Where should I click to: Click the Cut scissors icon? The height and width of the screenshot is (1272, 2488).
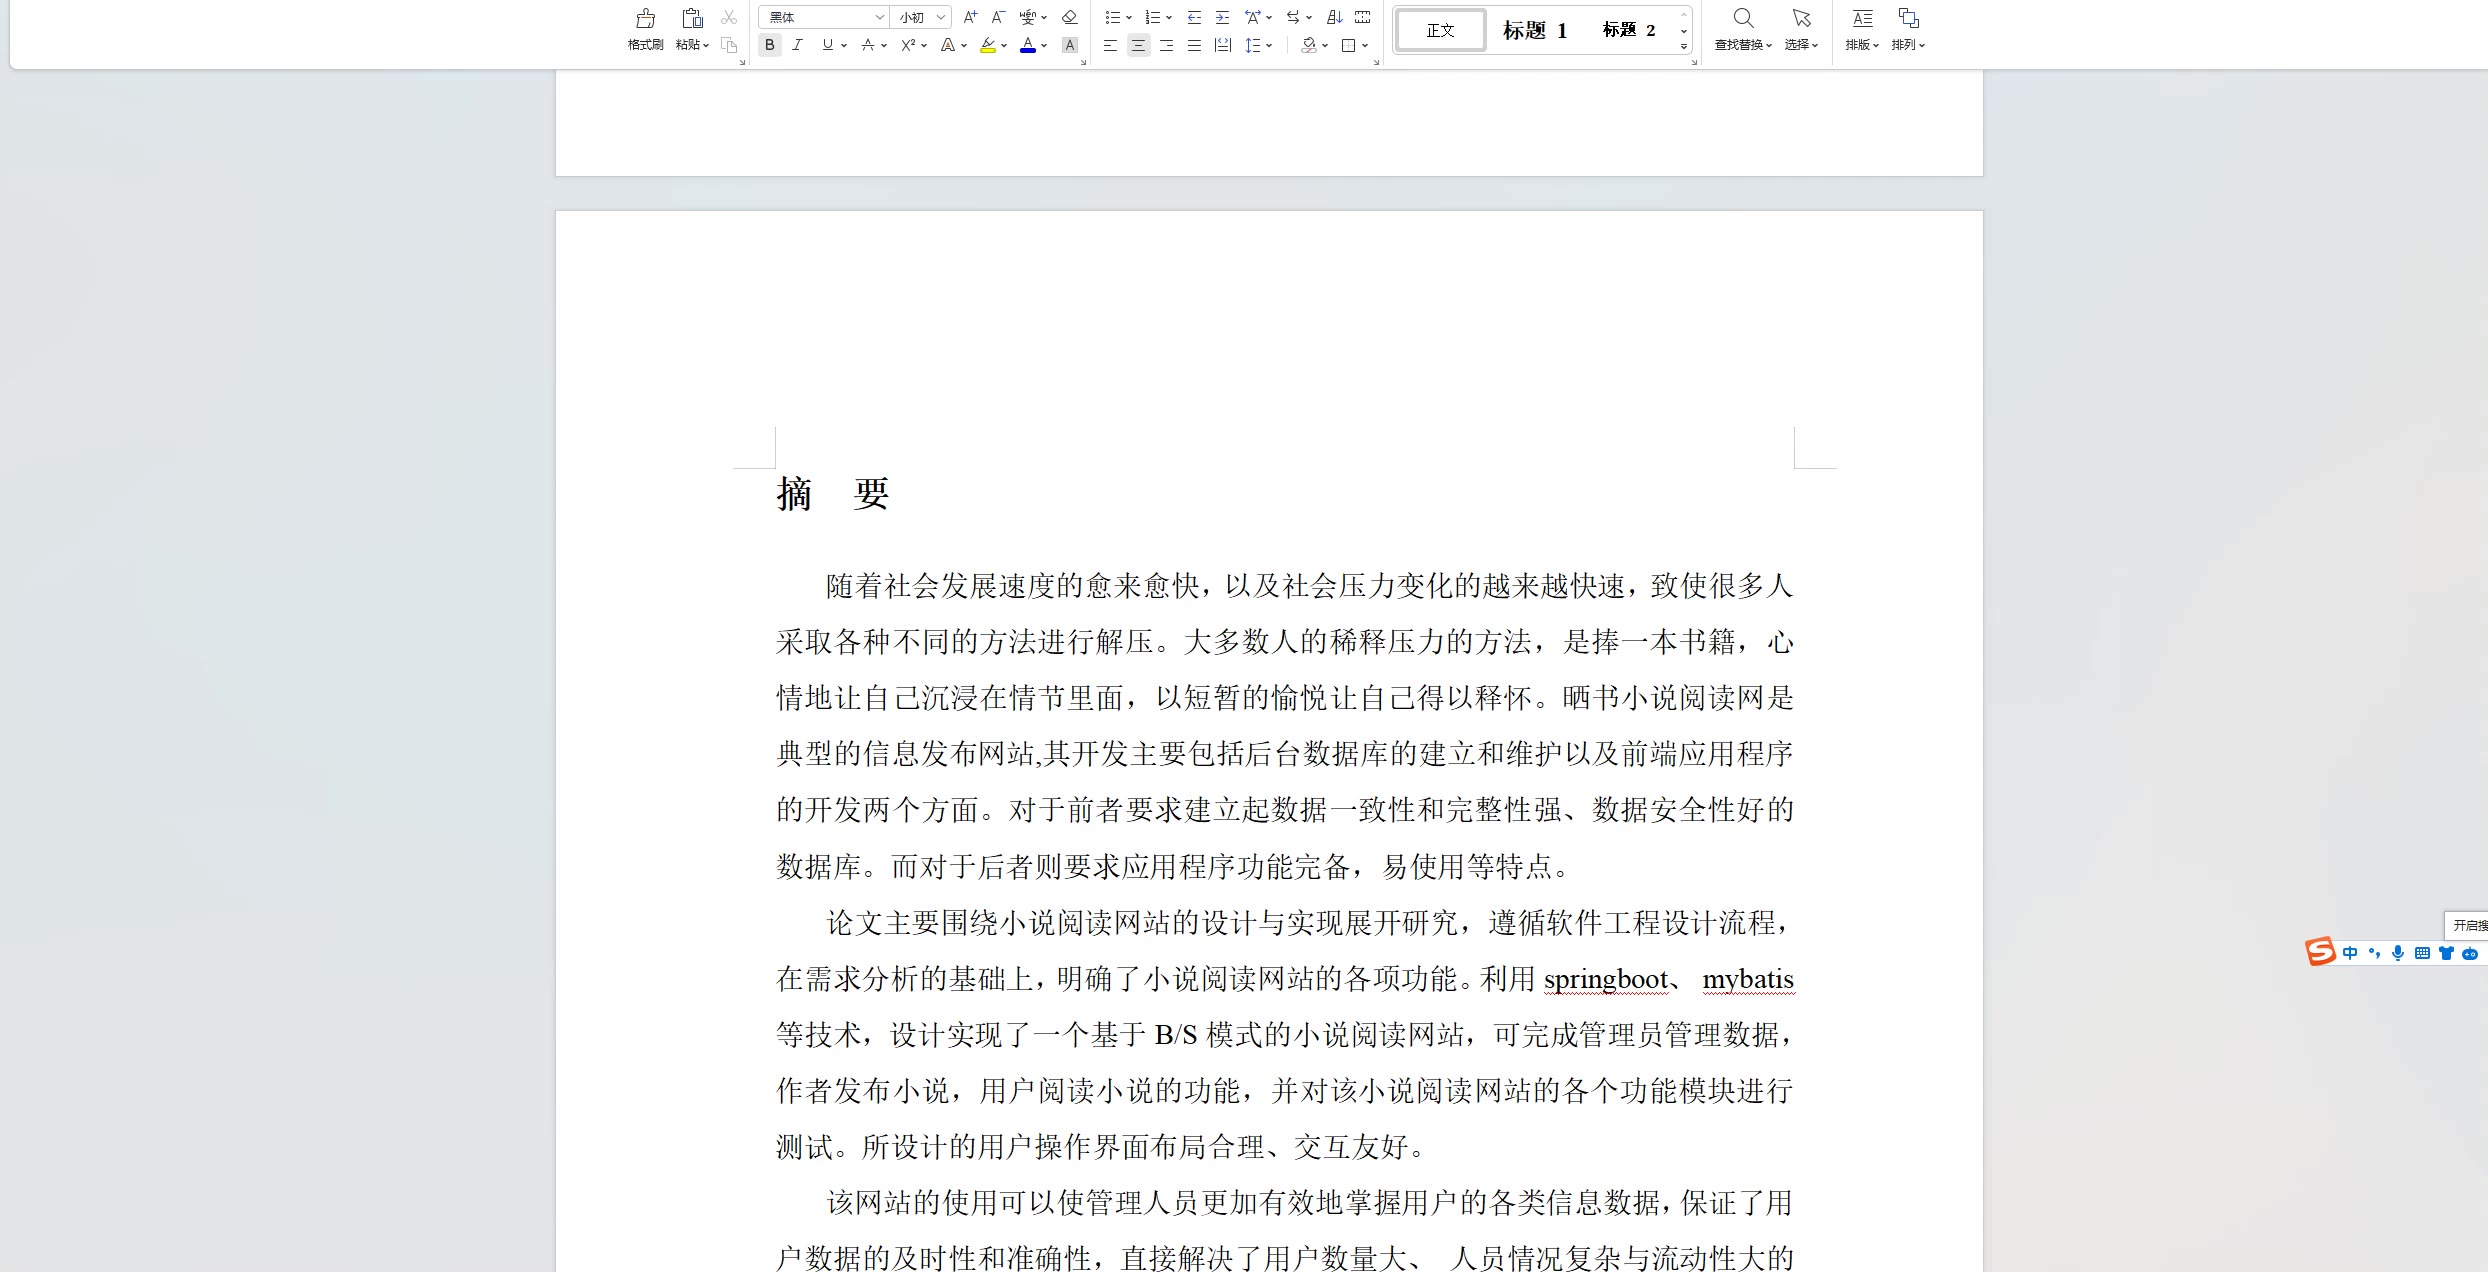729,17
